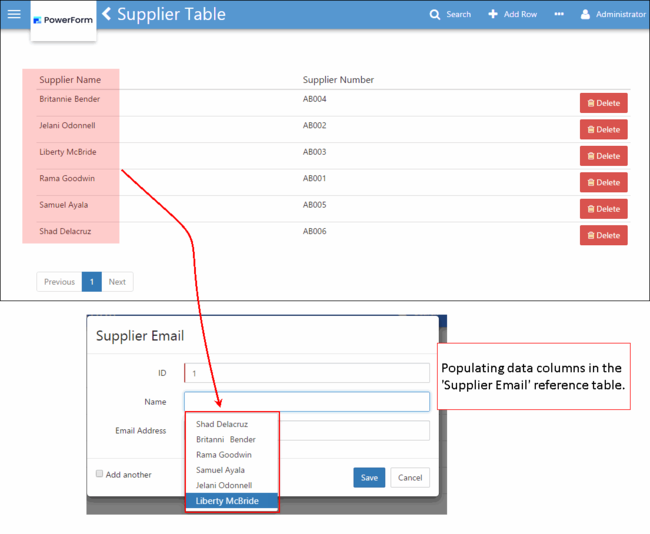
Task: Click the Add Row label
Action: click(520, 14)
